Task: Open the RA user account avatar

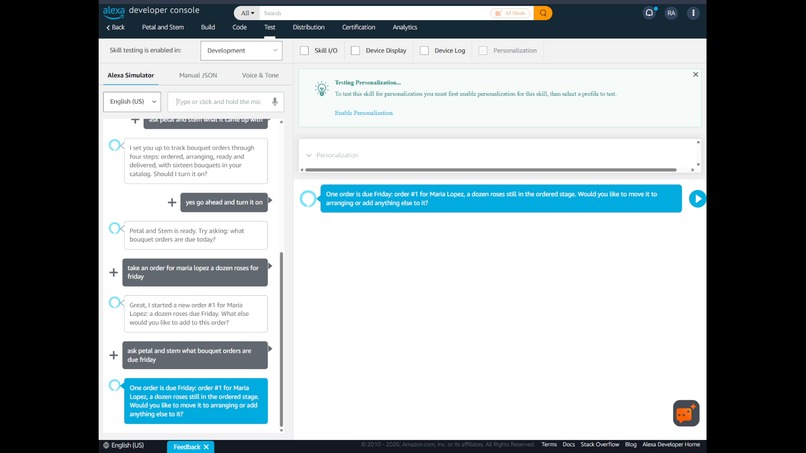Action: (671, 13)
